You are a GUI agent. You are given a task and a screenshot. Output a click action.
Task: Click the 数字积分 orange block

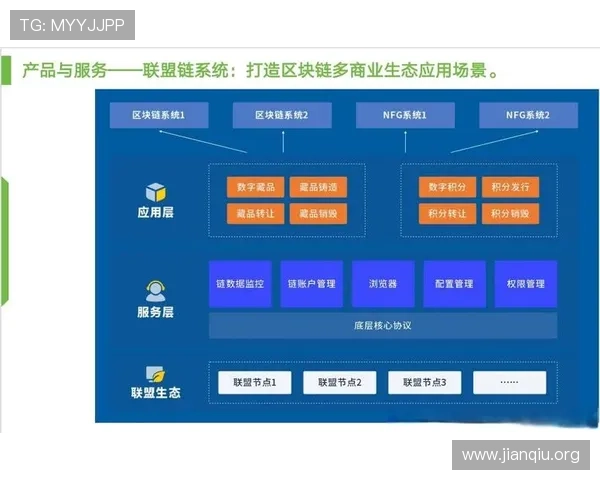point(447,187)
